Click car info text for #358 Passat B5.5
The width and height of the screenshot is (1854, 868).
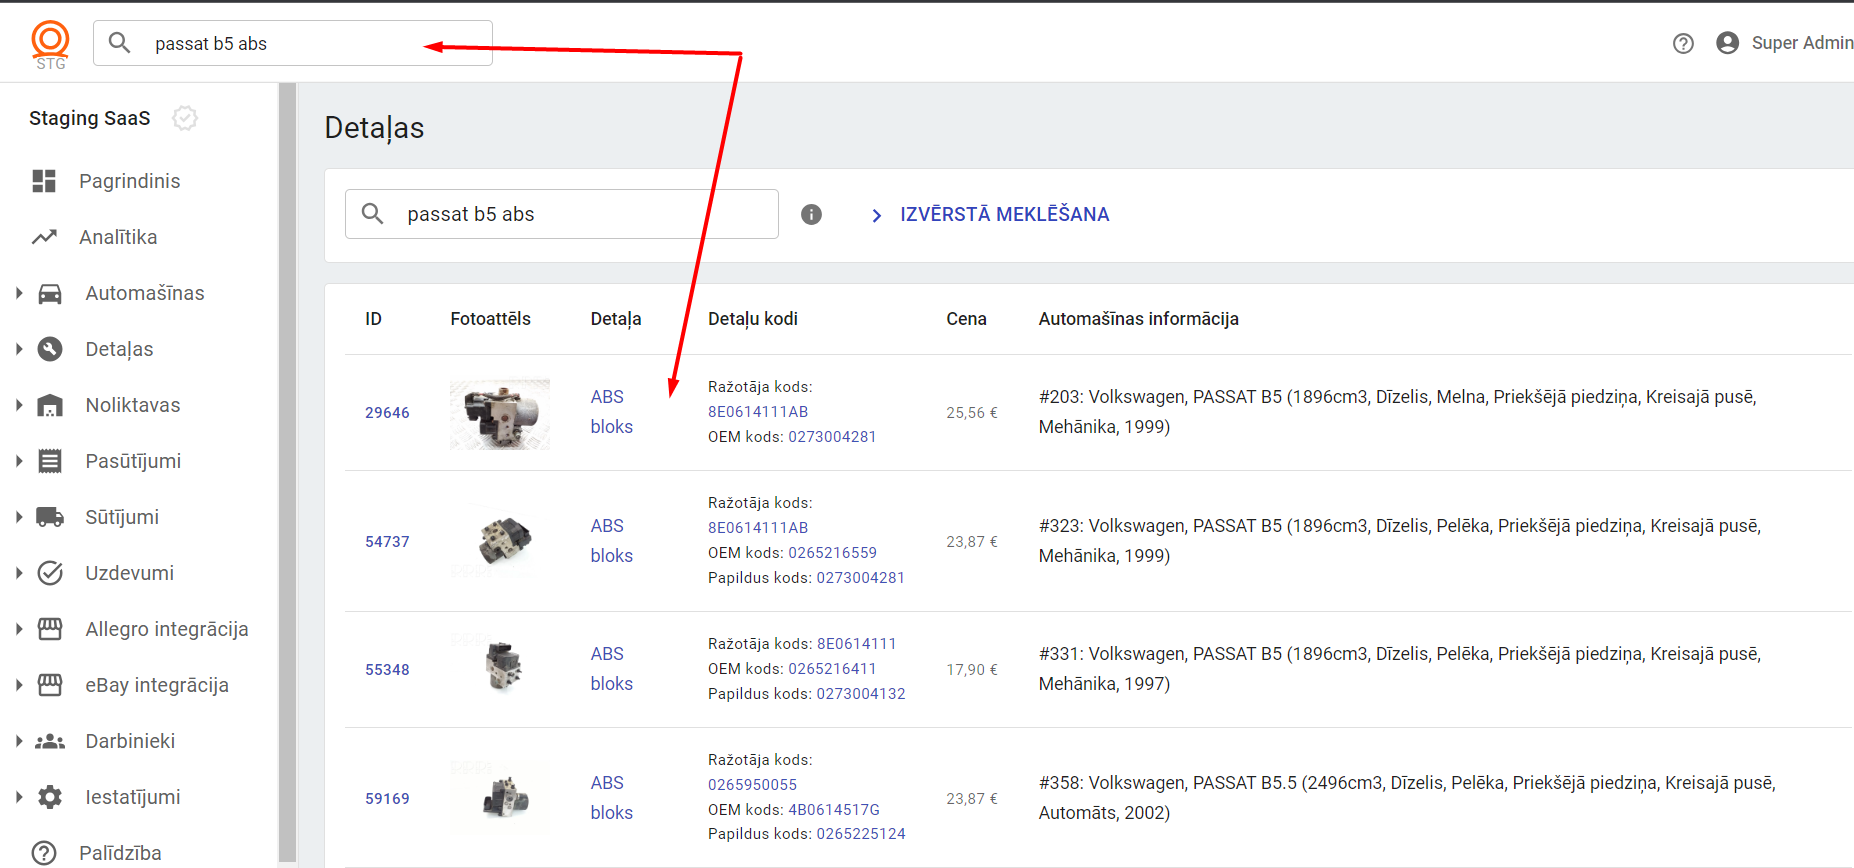click(1407, 798)
